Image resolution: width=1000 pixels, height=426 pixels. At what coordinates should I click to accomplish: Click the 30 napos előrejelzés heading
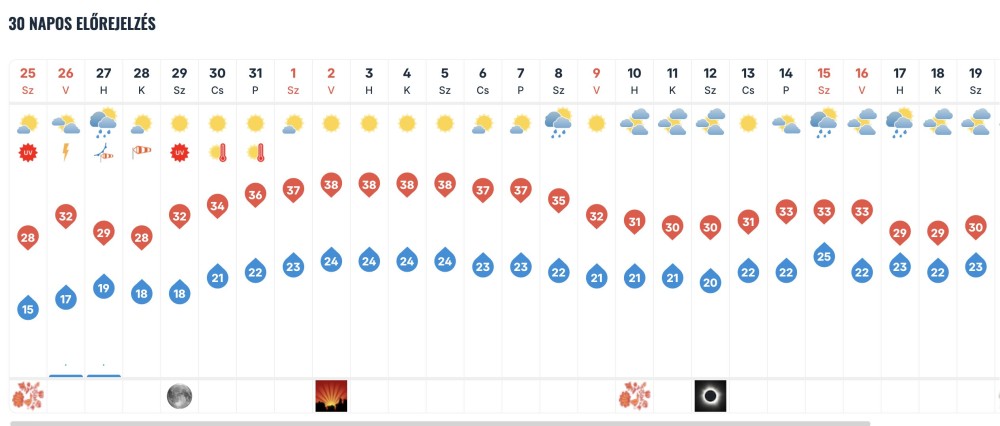click(x=82, y=24)
